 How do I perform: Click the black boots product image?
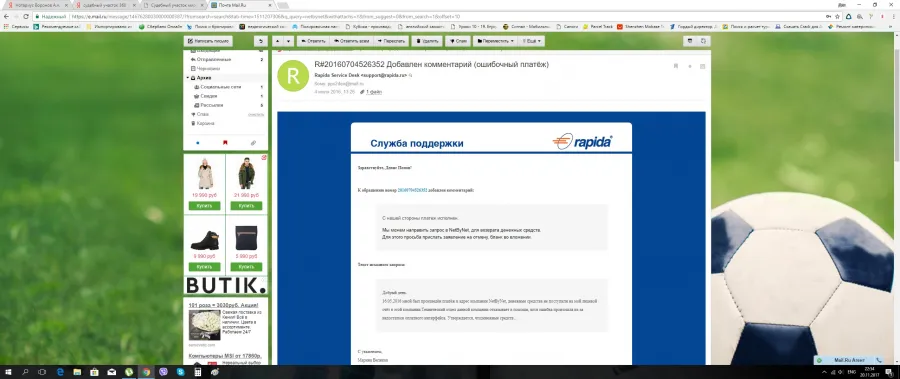tap(204, 239)
